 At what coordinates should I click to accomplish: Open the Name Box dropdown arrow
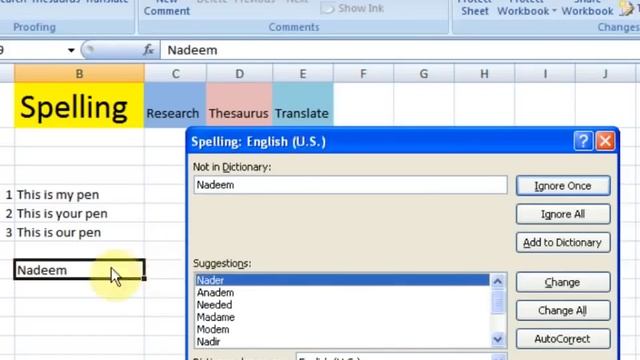pos(71,50)
